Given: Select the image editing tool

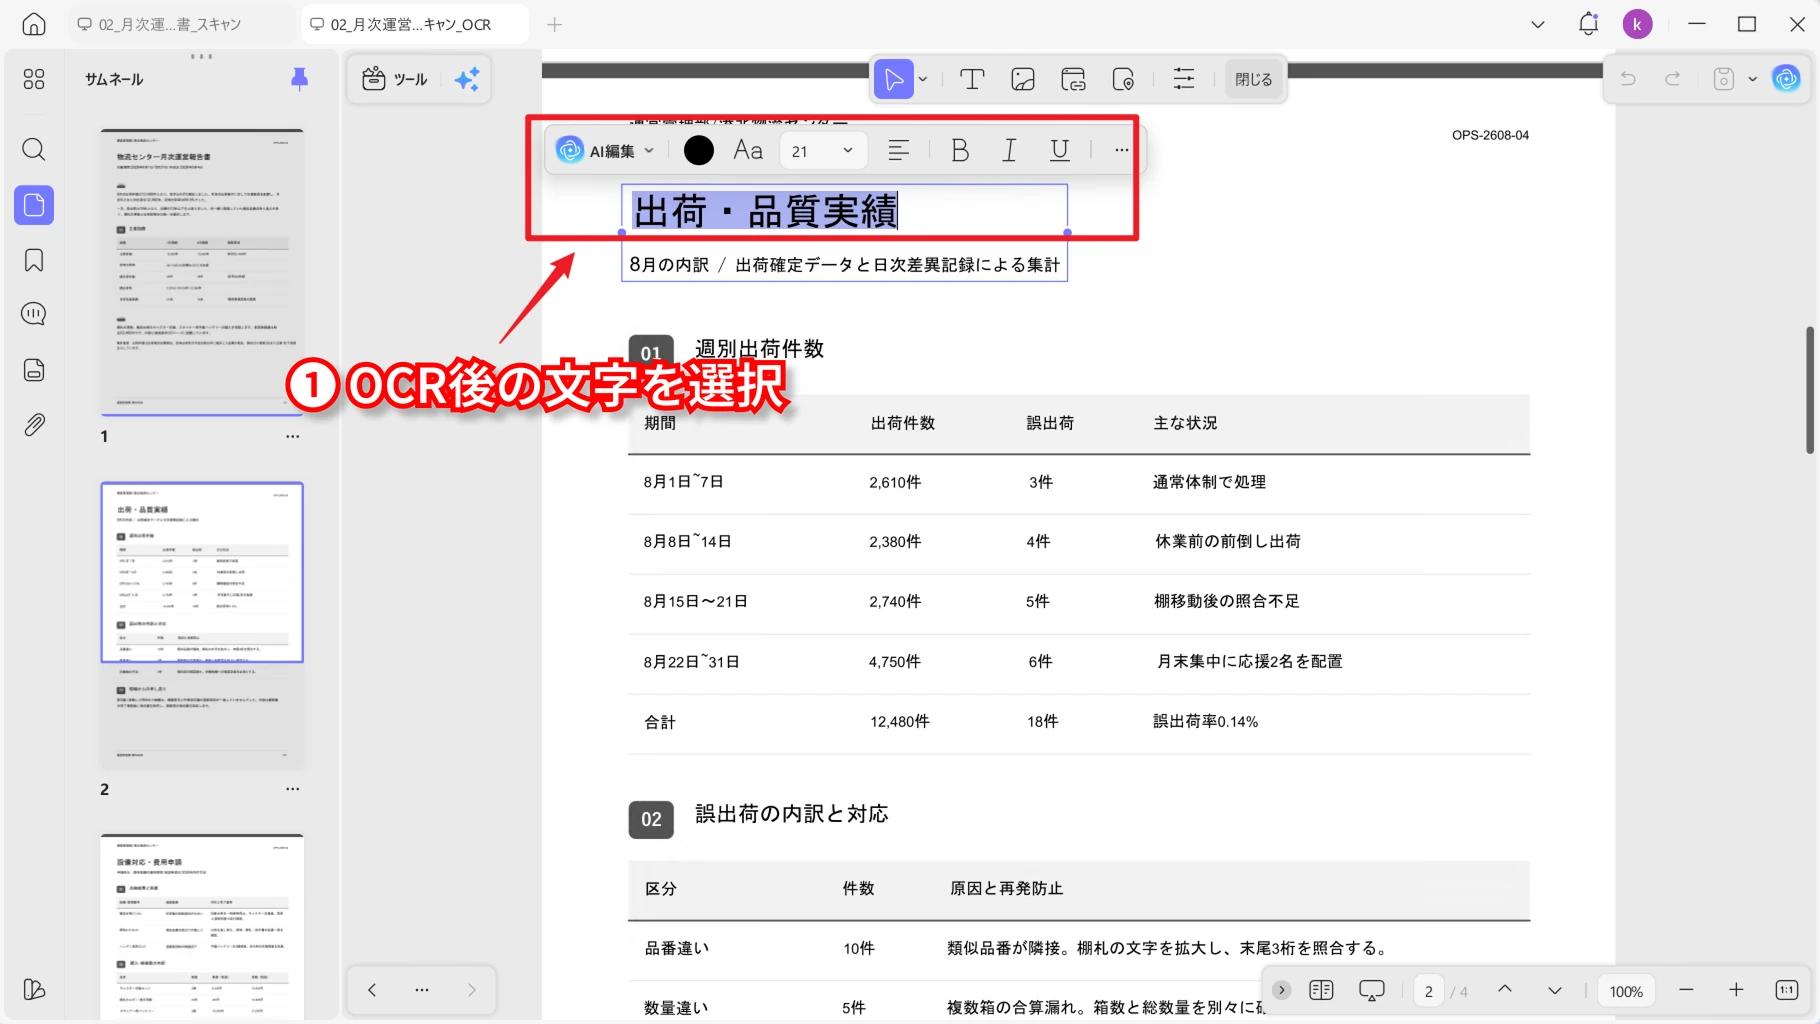Looking at the screenshot, I should tap(1023, 79).
